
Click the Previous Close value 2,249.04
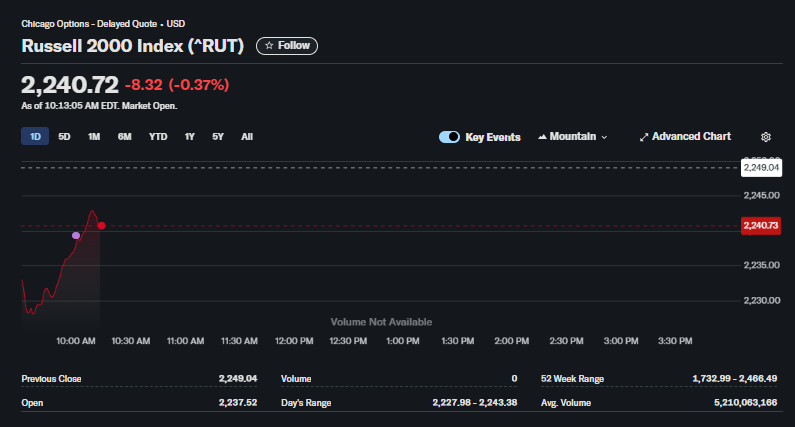coord(238,379)
